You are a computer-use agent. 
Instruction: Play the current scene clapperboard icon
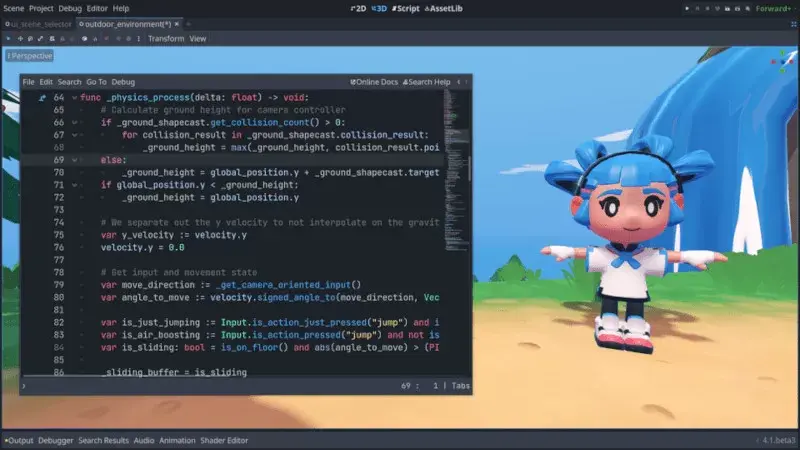click(728, 9)
